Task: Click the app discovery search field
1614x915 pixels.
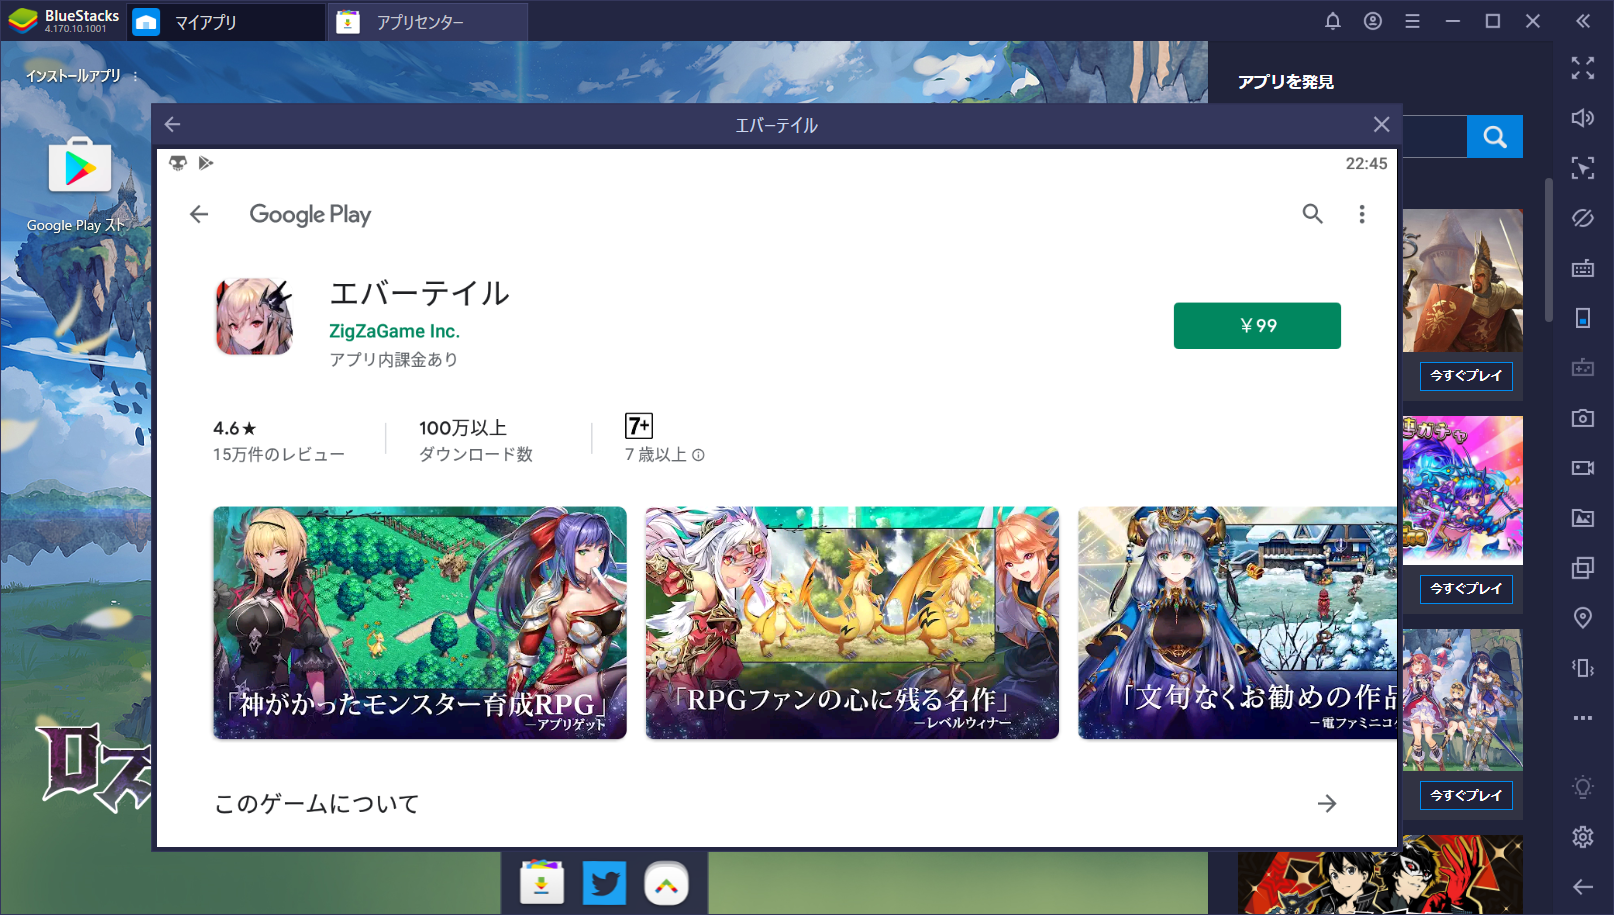Action: tap(1435, 137)
